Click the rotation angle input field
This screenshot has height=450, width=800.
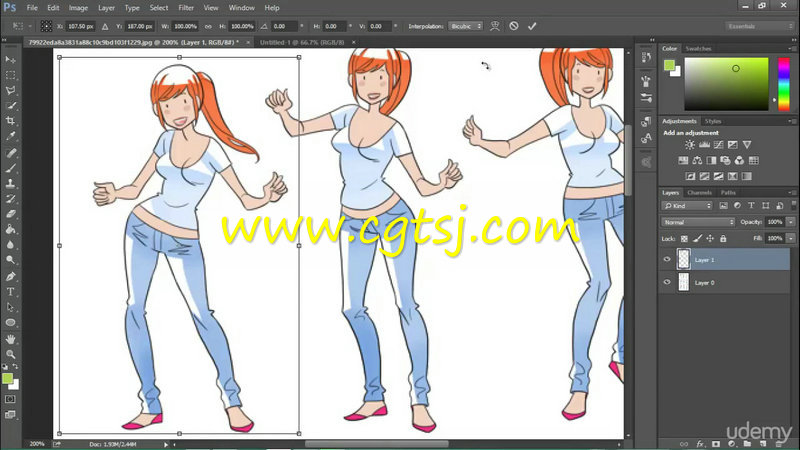pyautogui.click(x=285, y=26)
